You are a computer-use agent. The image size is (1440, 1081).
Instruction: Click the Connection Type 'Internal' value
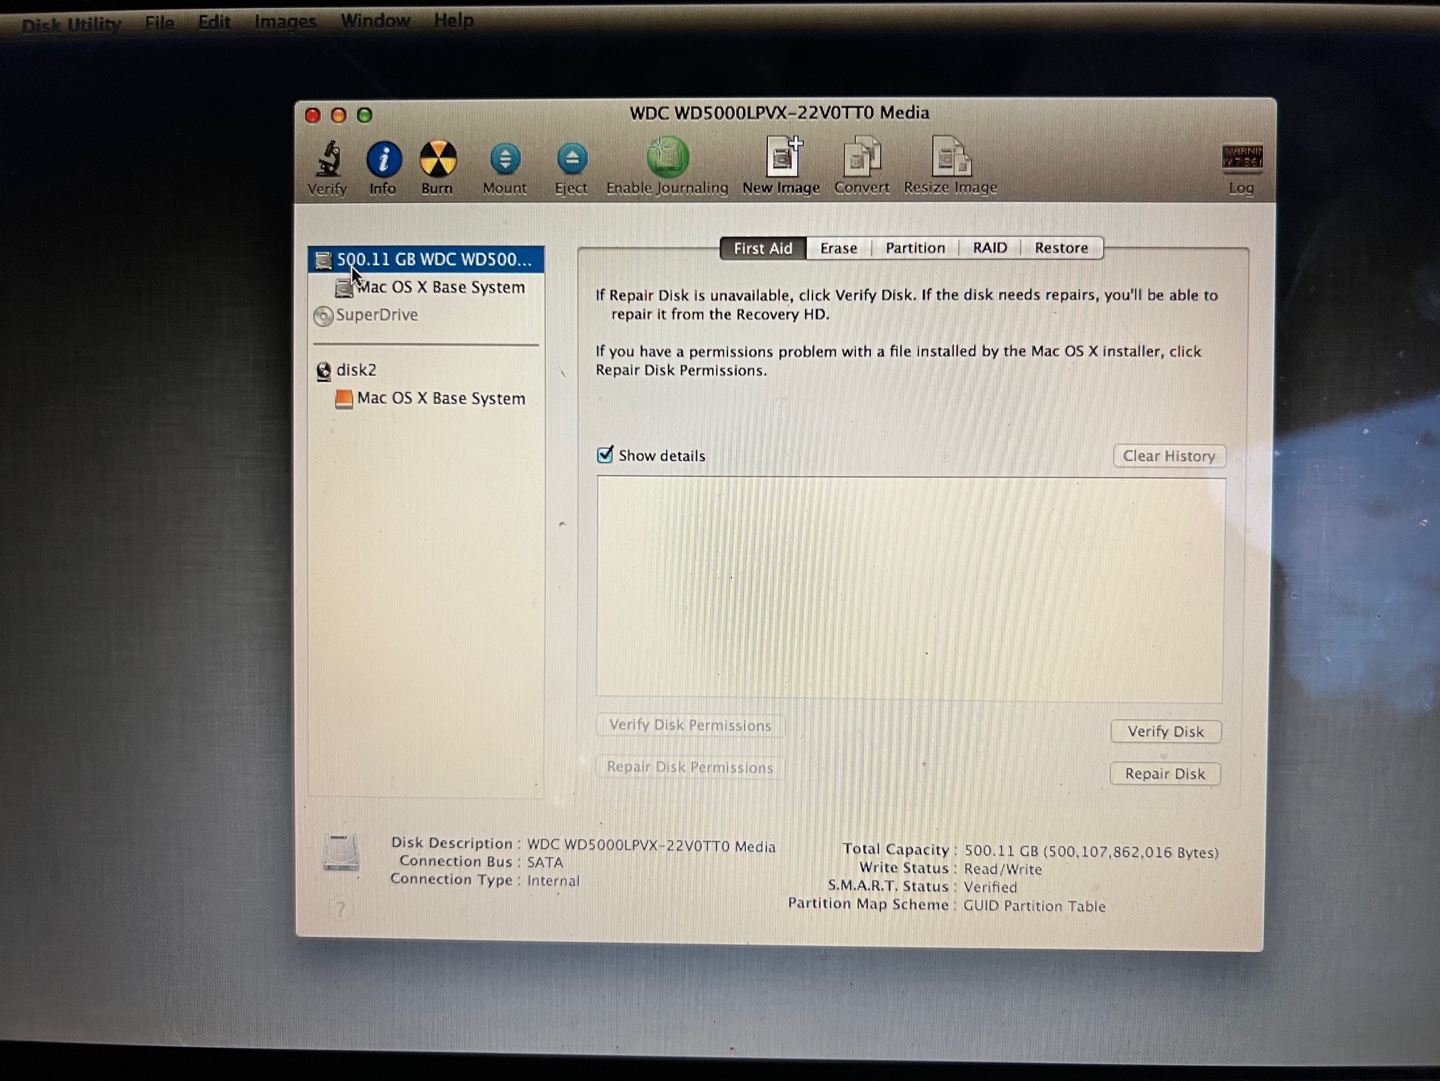[x=553, y=881]
